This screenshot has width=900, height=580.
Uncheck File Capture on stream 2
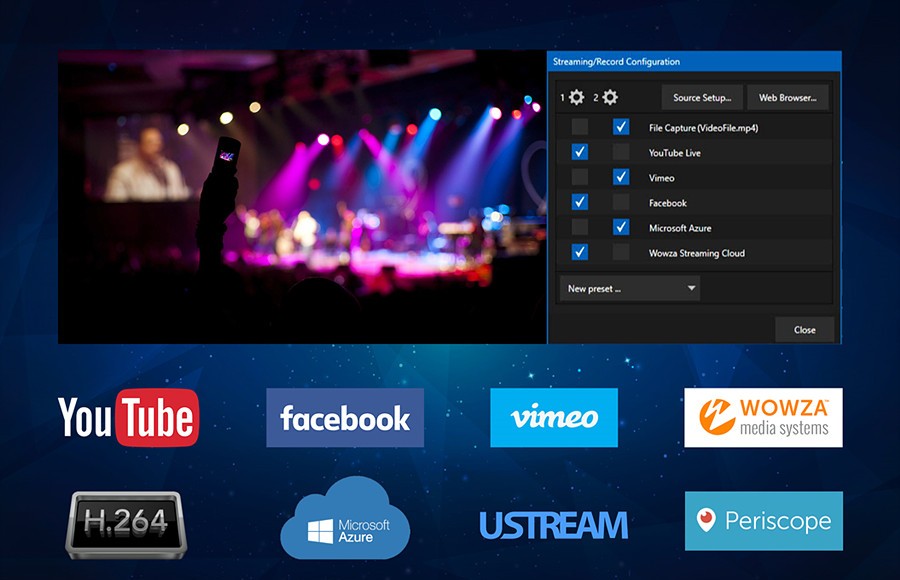coord(621,127)
